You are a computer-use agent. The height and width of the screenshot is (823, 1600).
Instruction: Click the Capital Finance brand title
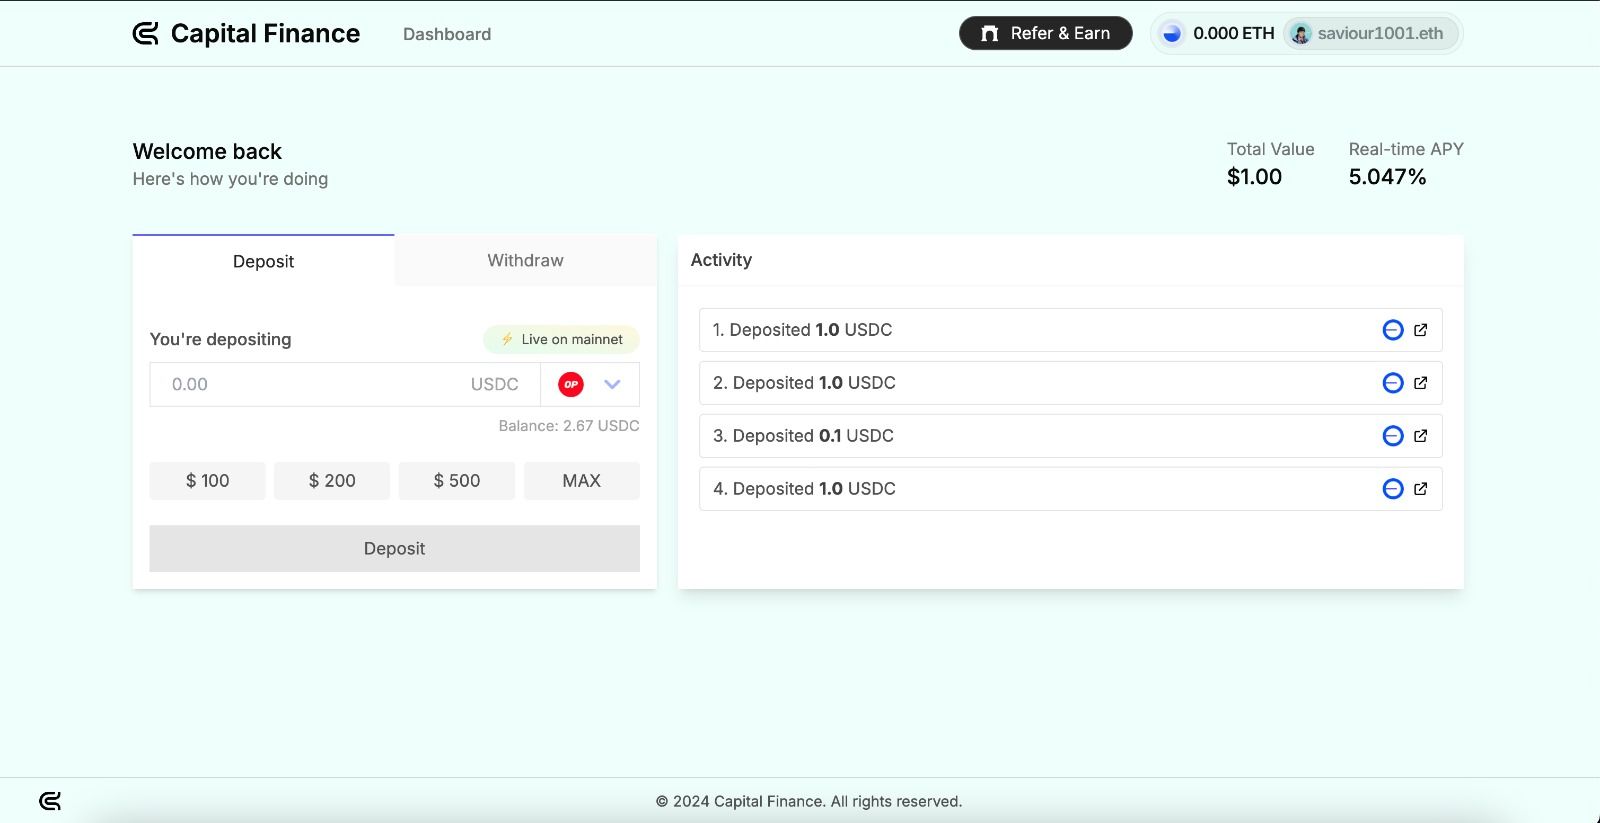point(266,34)
